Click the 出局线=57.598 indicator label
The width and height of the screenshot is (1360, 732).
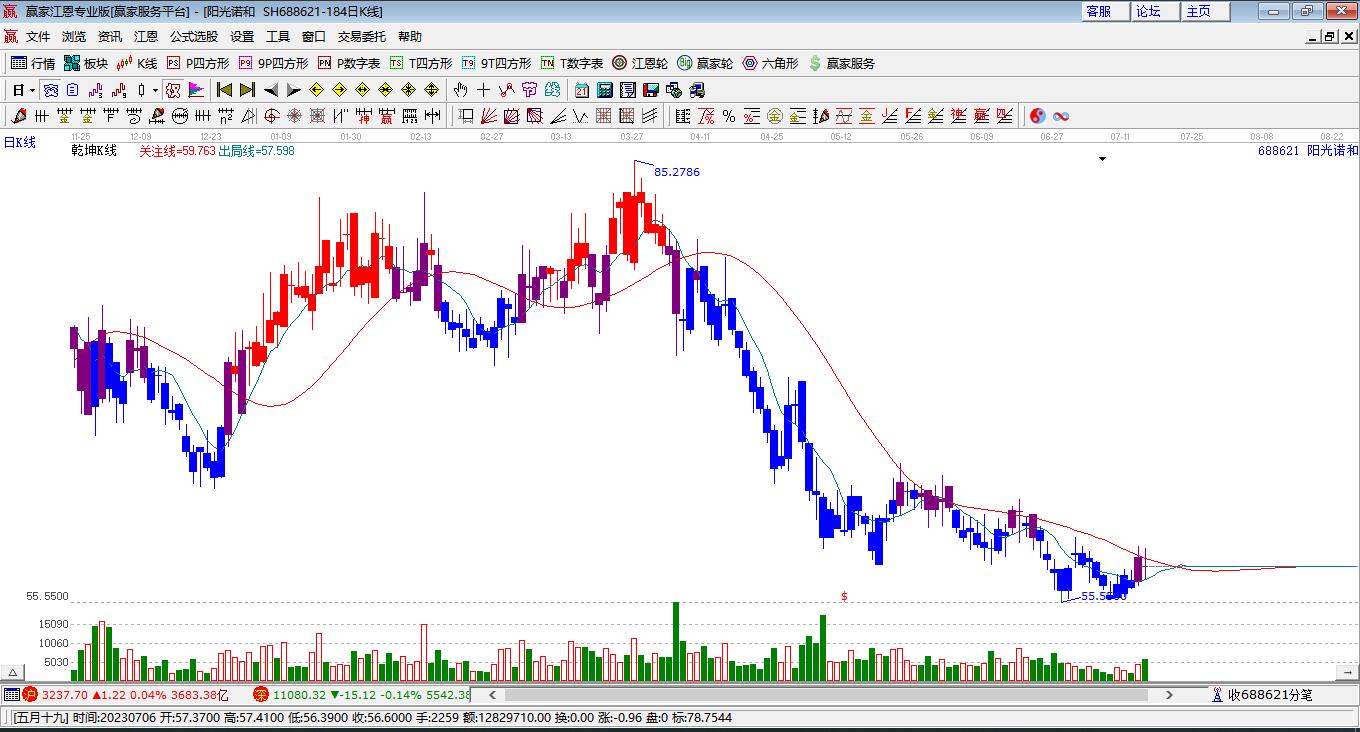(257, 151)
